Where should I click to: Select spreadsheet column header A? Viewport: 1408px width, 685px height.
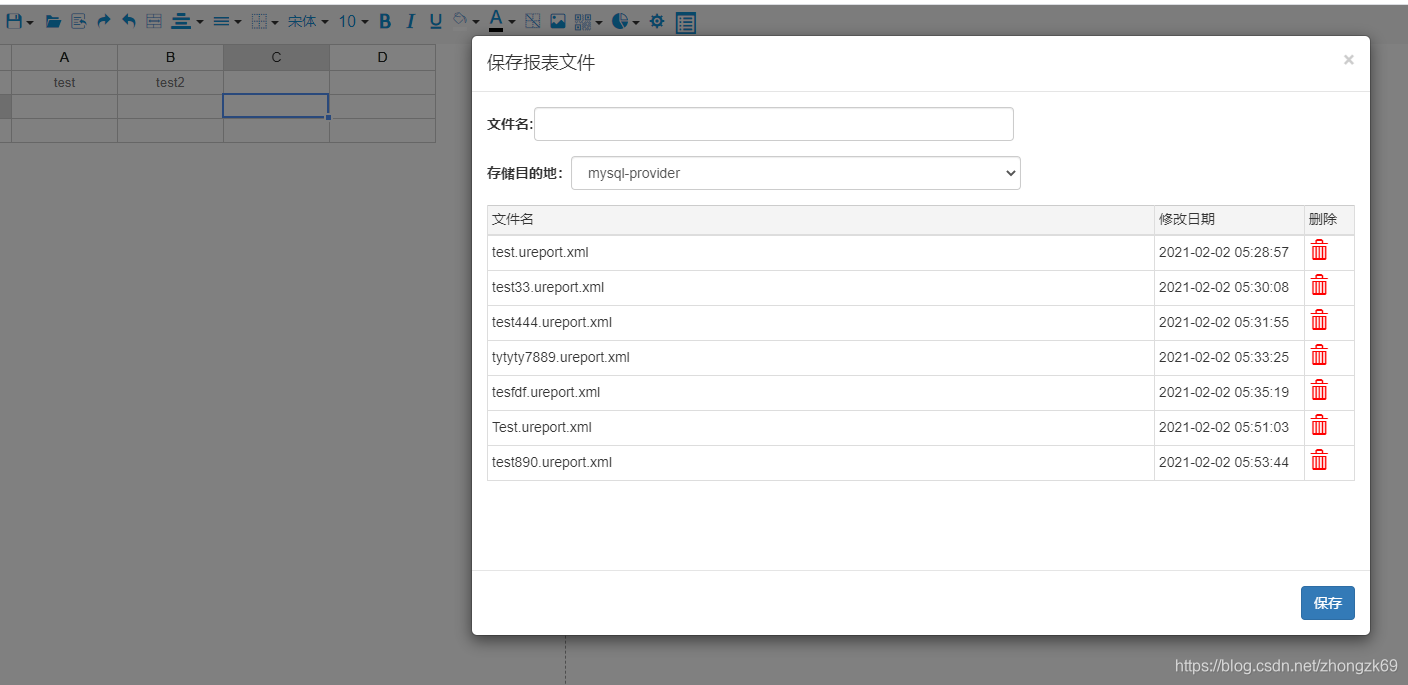click(65, 57)
